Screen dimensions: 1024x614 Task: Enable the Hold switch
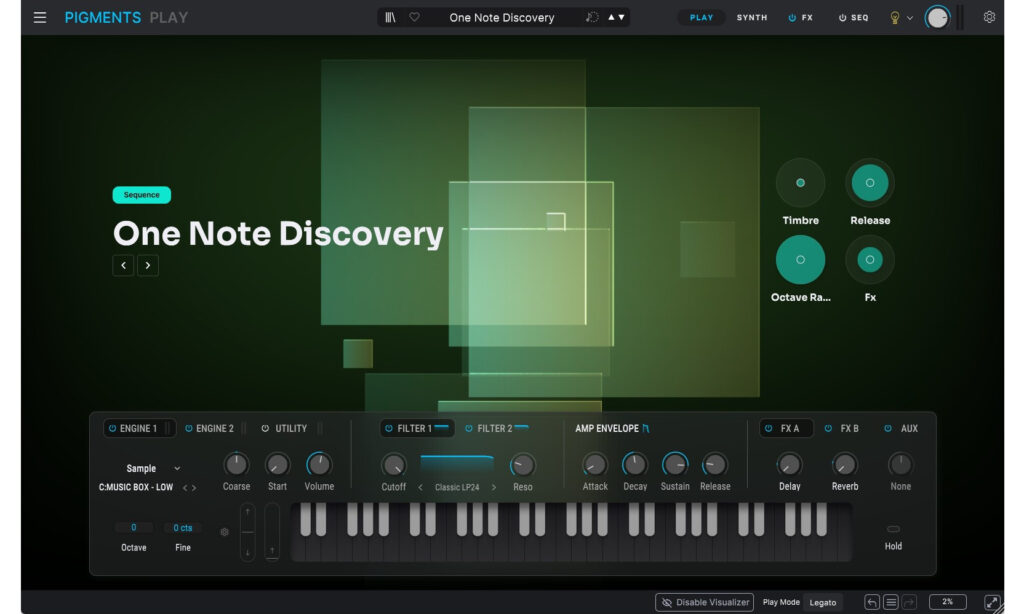(893, 529)
